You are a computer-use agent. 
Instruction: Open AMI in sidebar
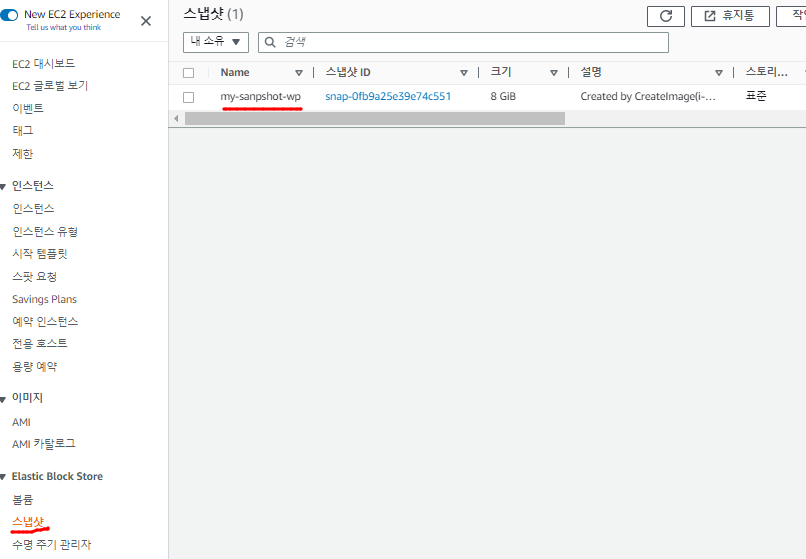(x=21, y=422)
